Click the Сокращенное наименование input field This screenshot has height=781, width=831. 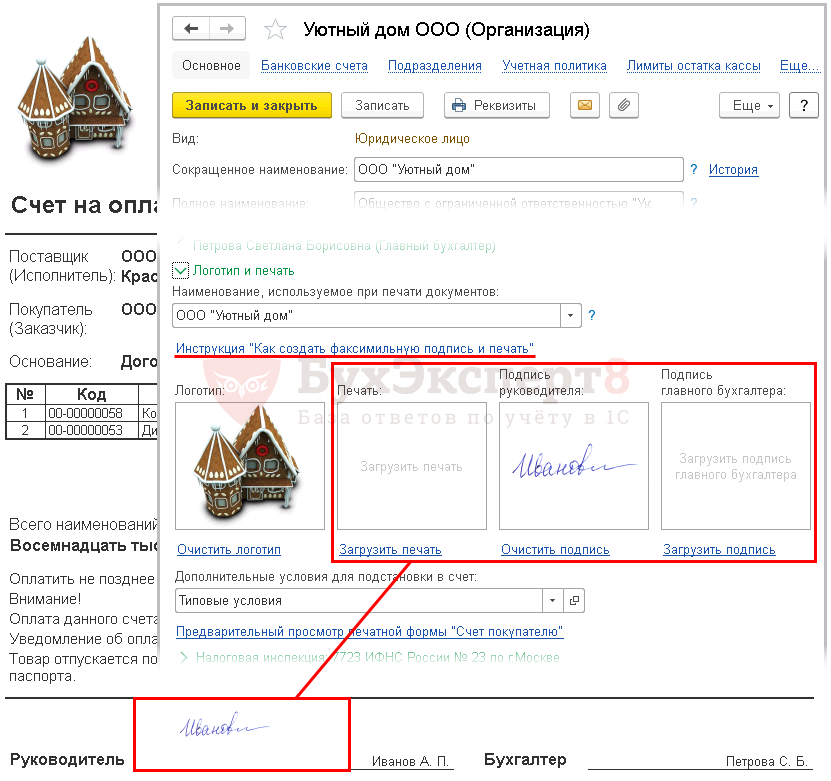pyautogui.click(x=518, y=170)
